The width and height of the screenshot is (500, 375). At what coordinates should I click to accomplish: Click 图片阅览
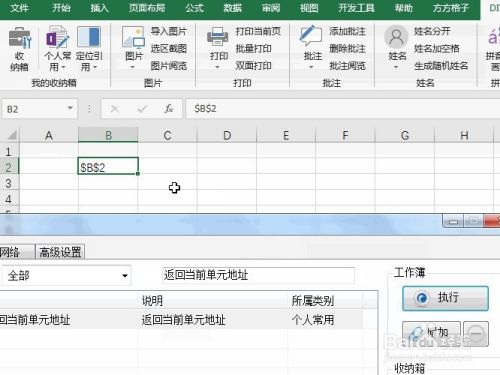(168, 66)
